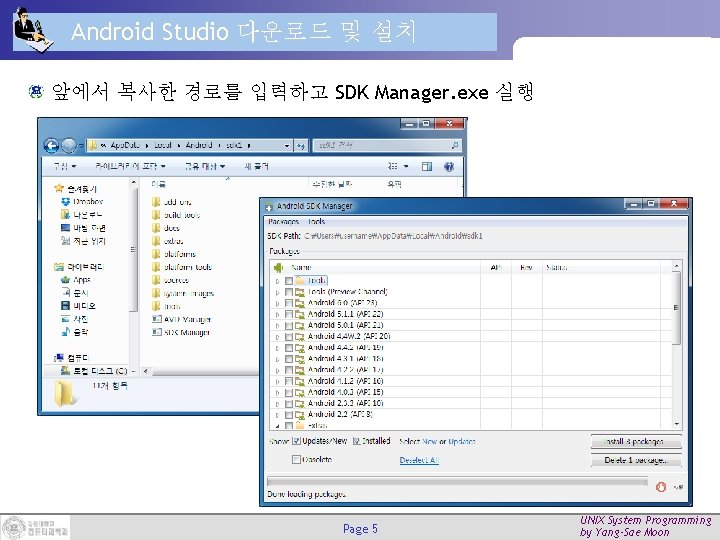Expand the Android 2.3.3 (API 10) node
720x540 pixels.
(277, 404)
